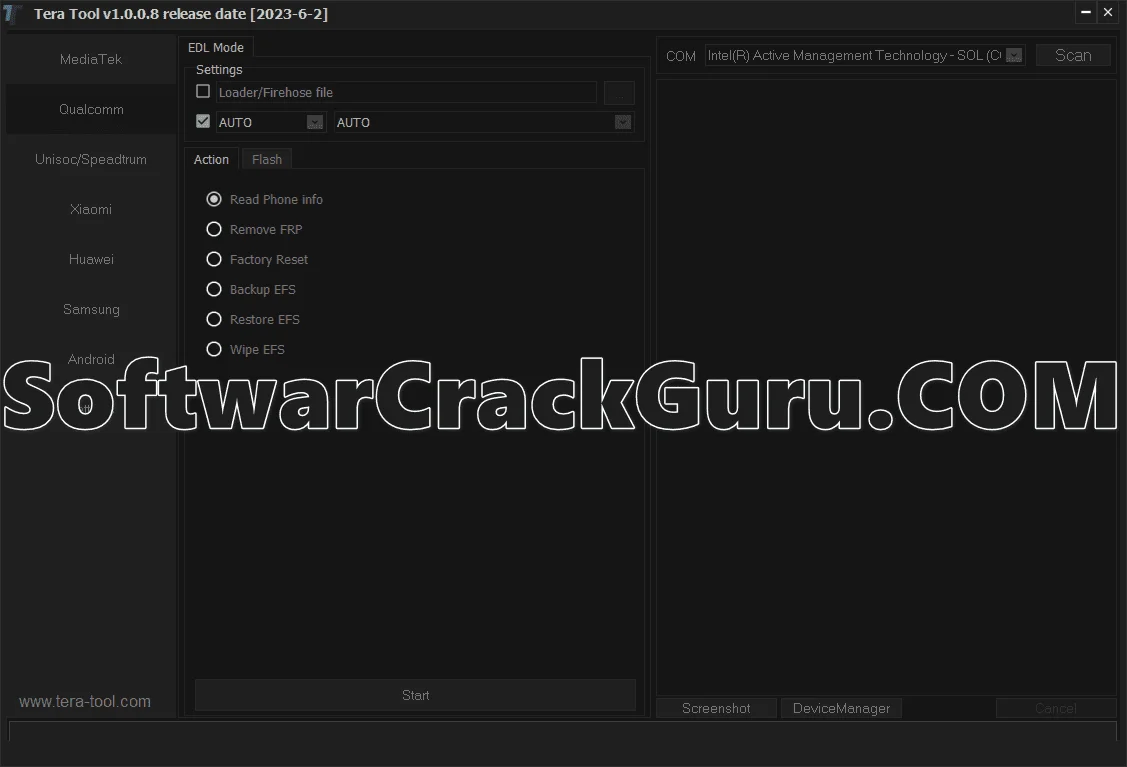Select the Backup EFS option
The height and width of the screenshot is (767, 1127).
(251, 289)
